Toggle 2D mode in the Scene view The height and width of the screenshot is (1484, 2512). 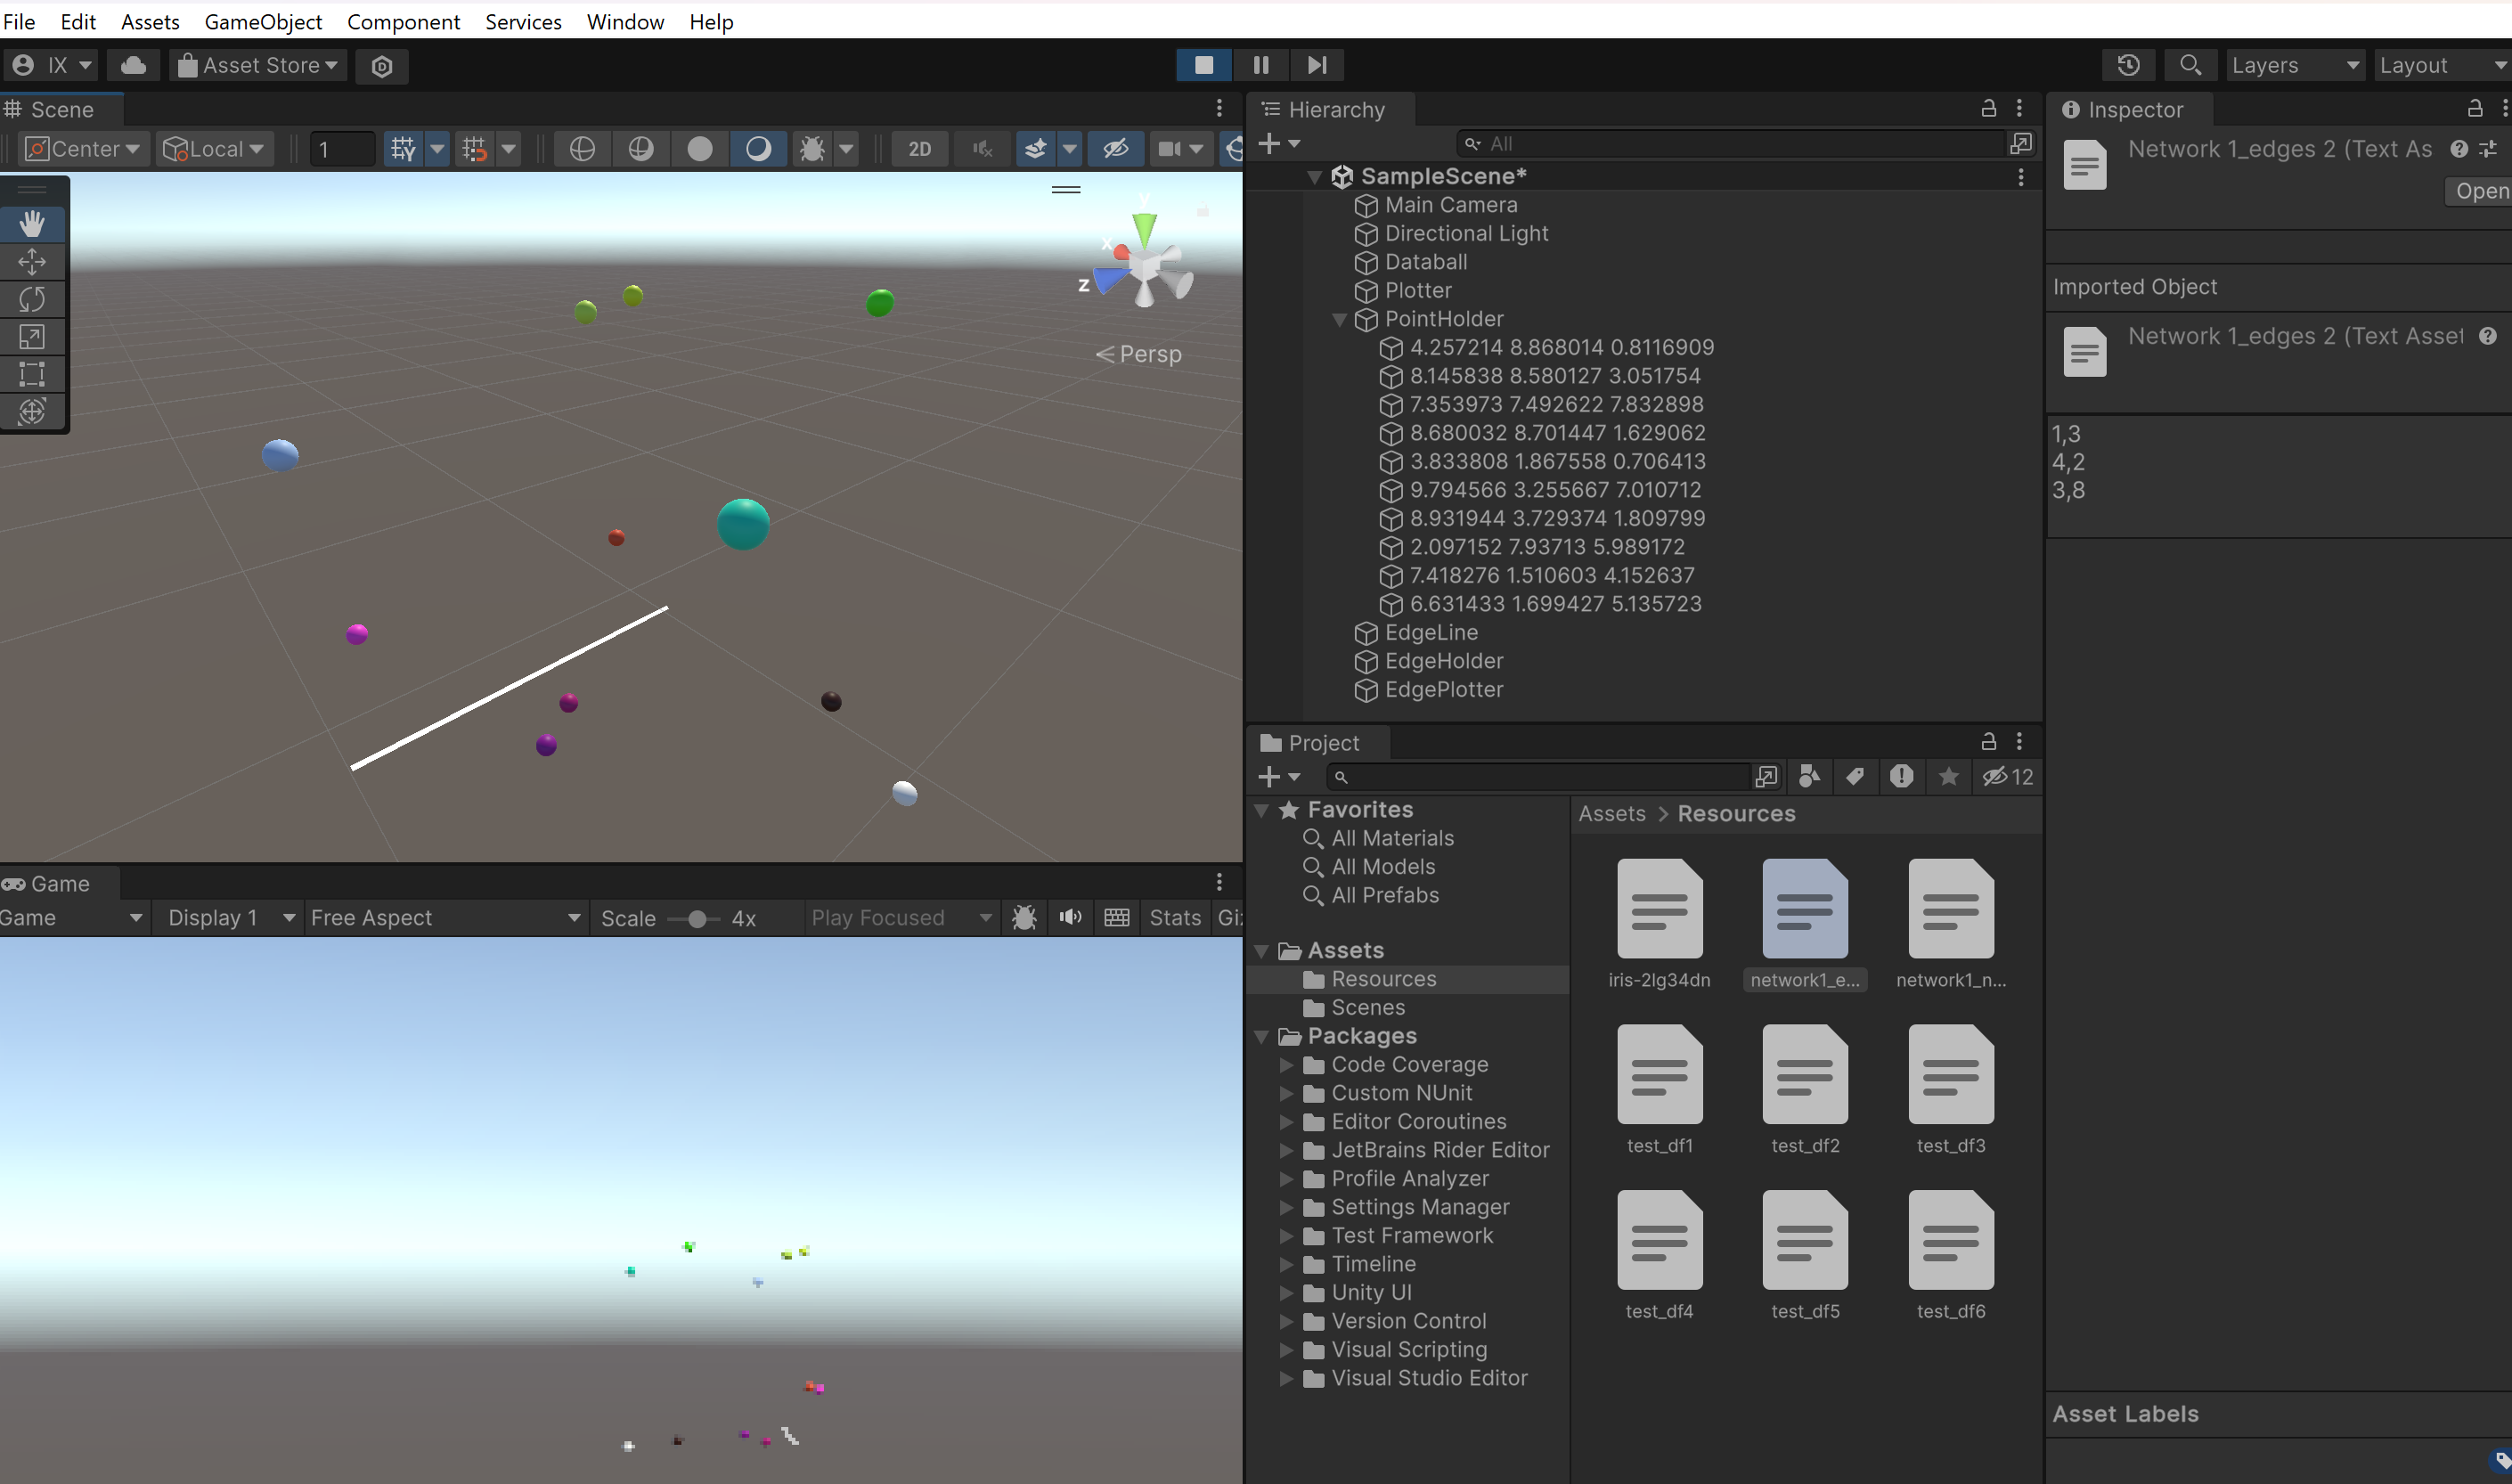click(919, 148)
